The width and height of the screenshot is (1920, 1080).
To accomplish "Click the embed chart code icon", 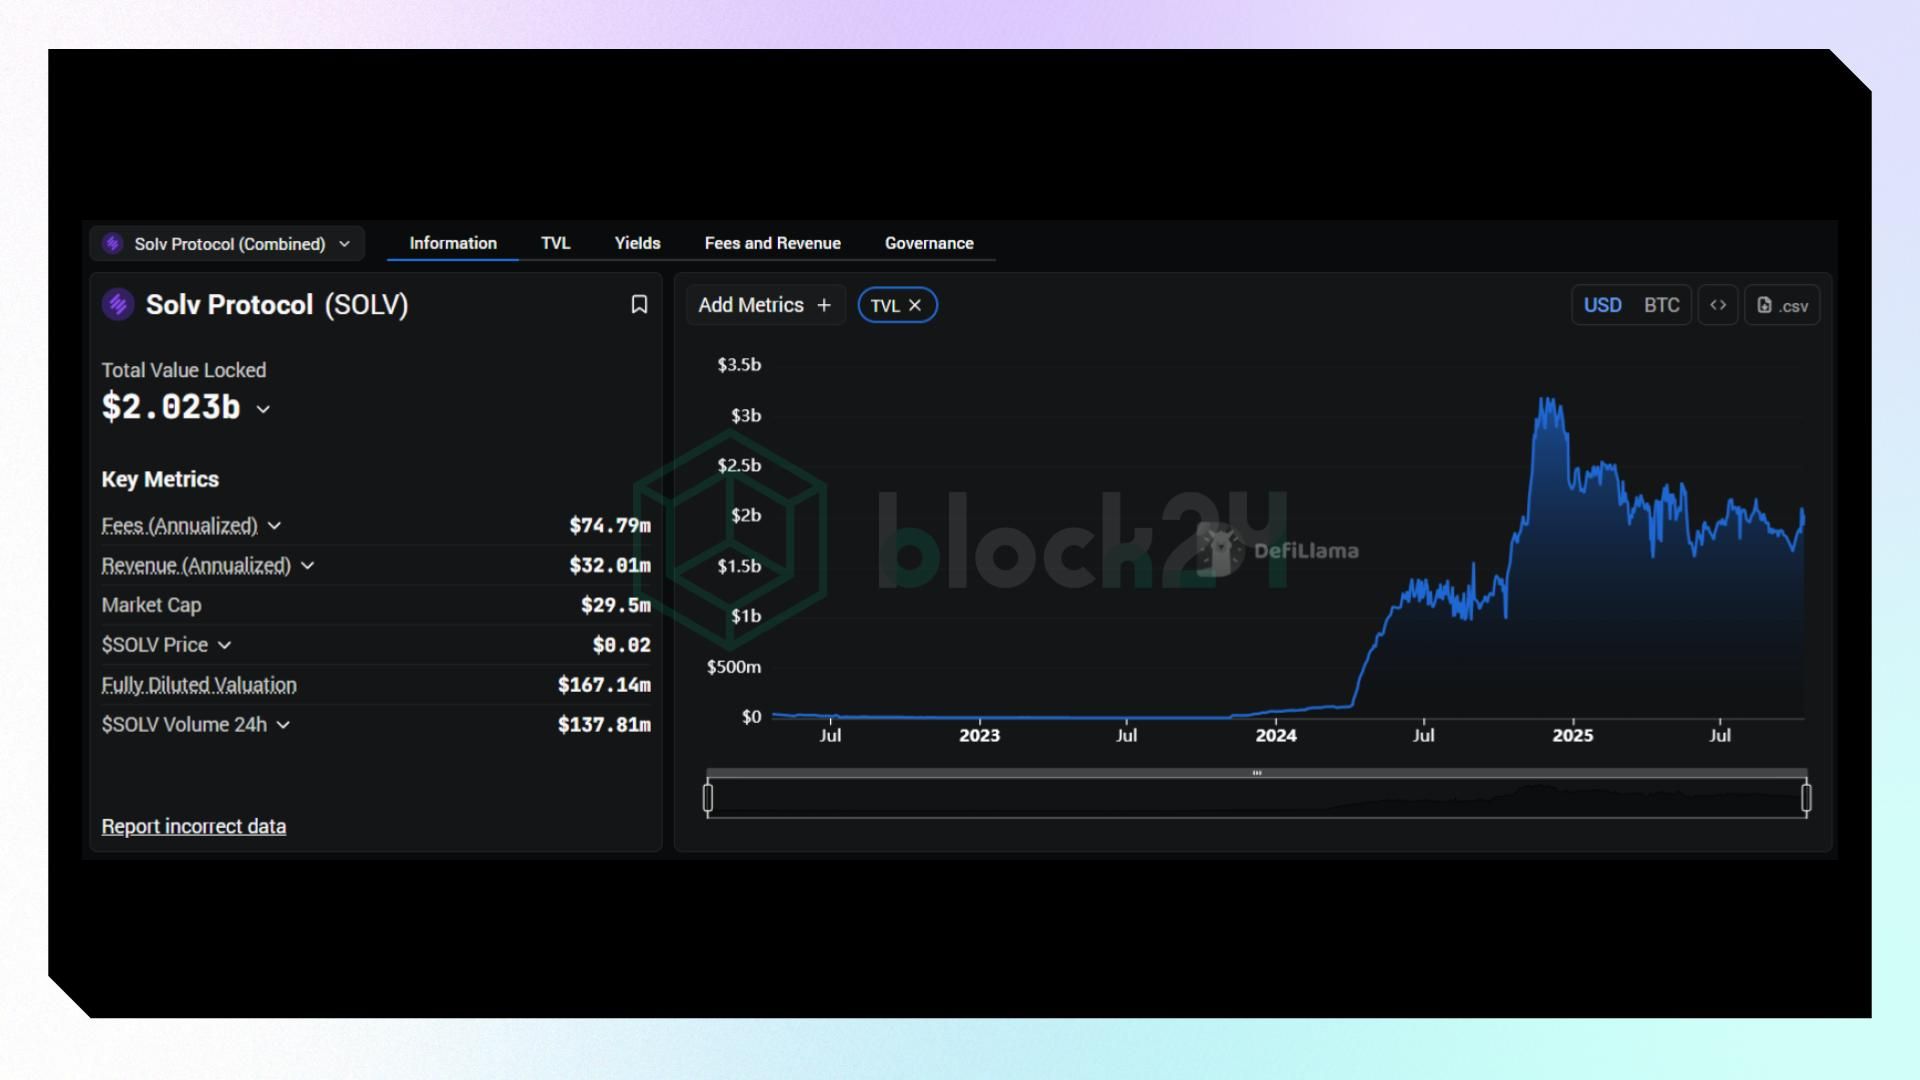I will pyautogui.click(x=1717, y=305).
